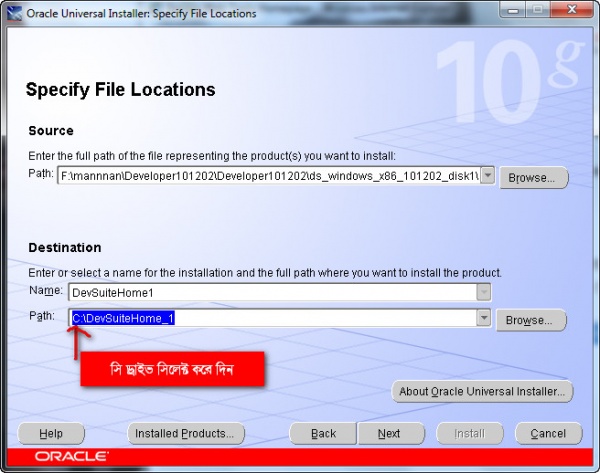Click the Specify File Locations heading
This screenshot has height=473, width=600.
121,90
